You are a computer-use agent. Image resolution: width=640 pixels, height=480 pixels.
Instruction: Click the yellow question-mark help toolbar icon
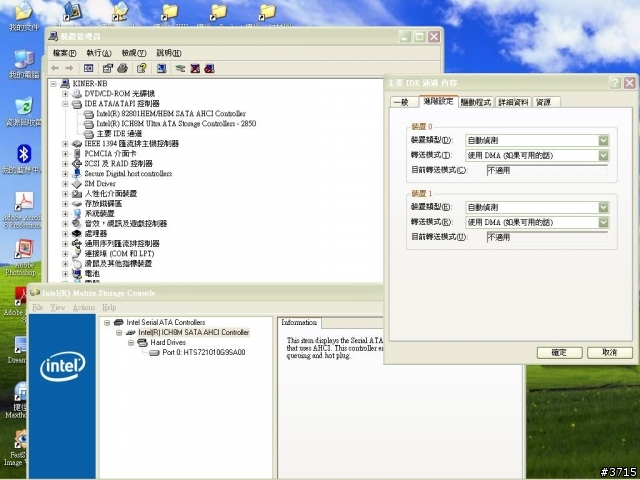tap(142, 68)
